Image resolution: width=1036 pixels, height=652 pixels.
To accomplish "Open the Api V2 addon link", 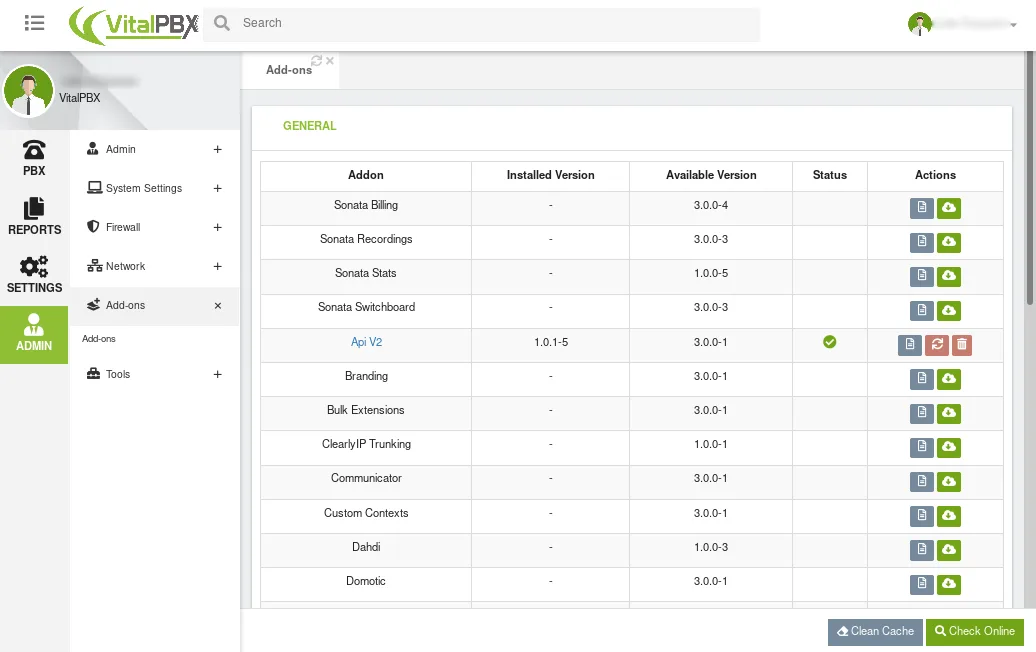I will click(x=366, y=342).
